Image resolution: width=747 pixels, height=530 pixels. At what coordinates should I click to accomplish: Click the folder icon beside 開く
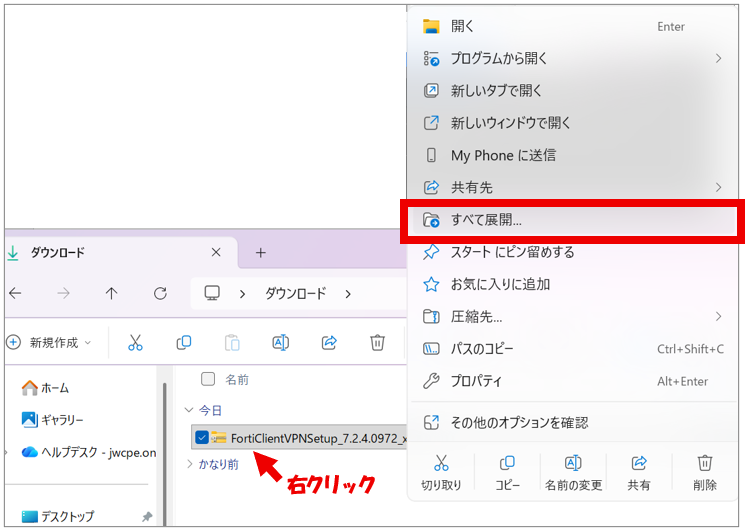coord(431,26)
